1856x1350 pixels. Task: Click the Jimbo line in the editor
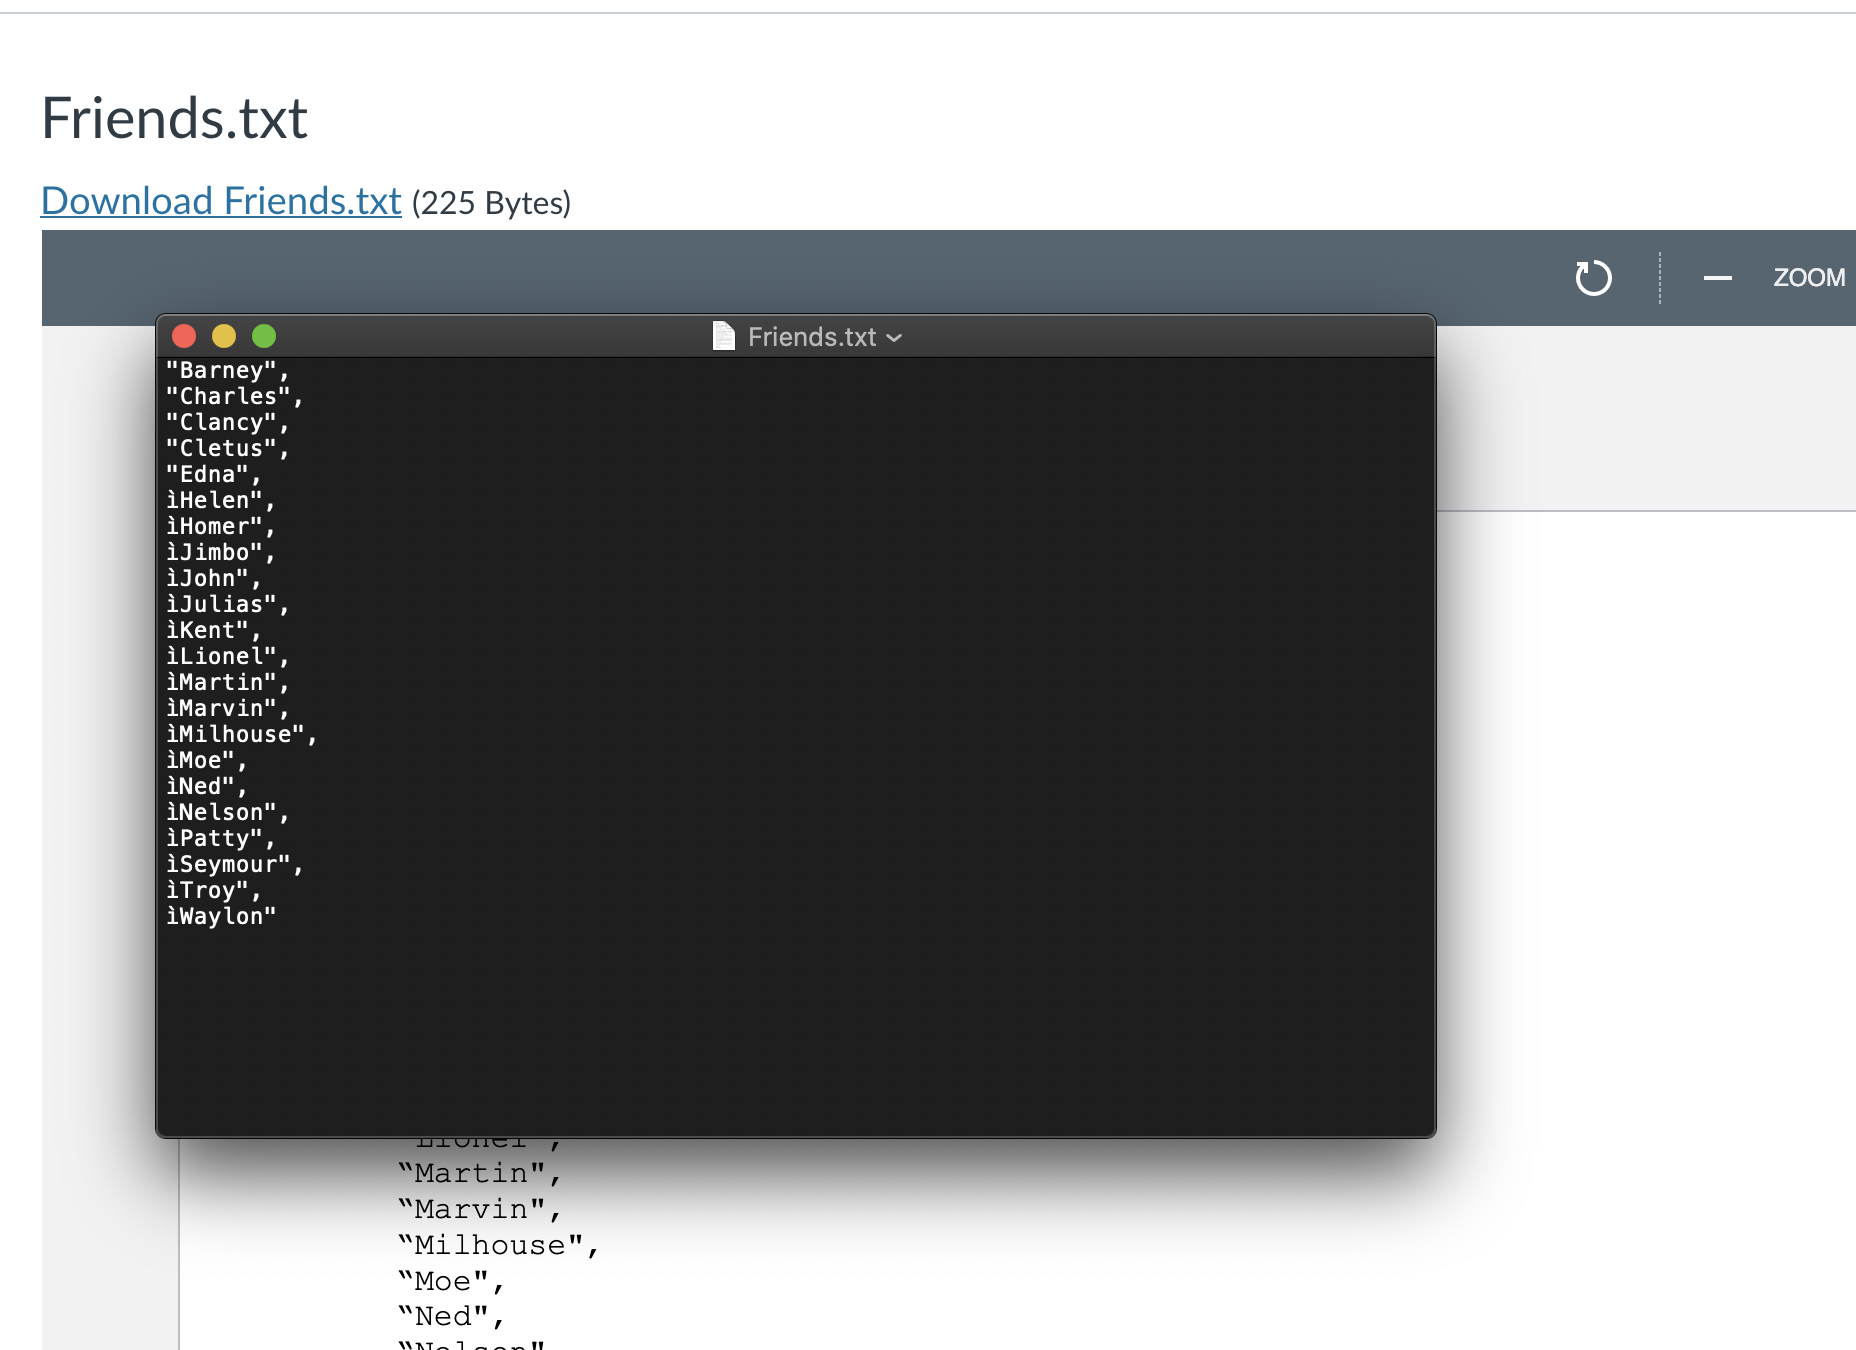(x=220, y=553)
